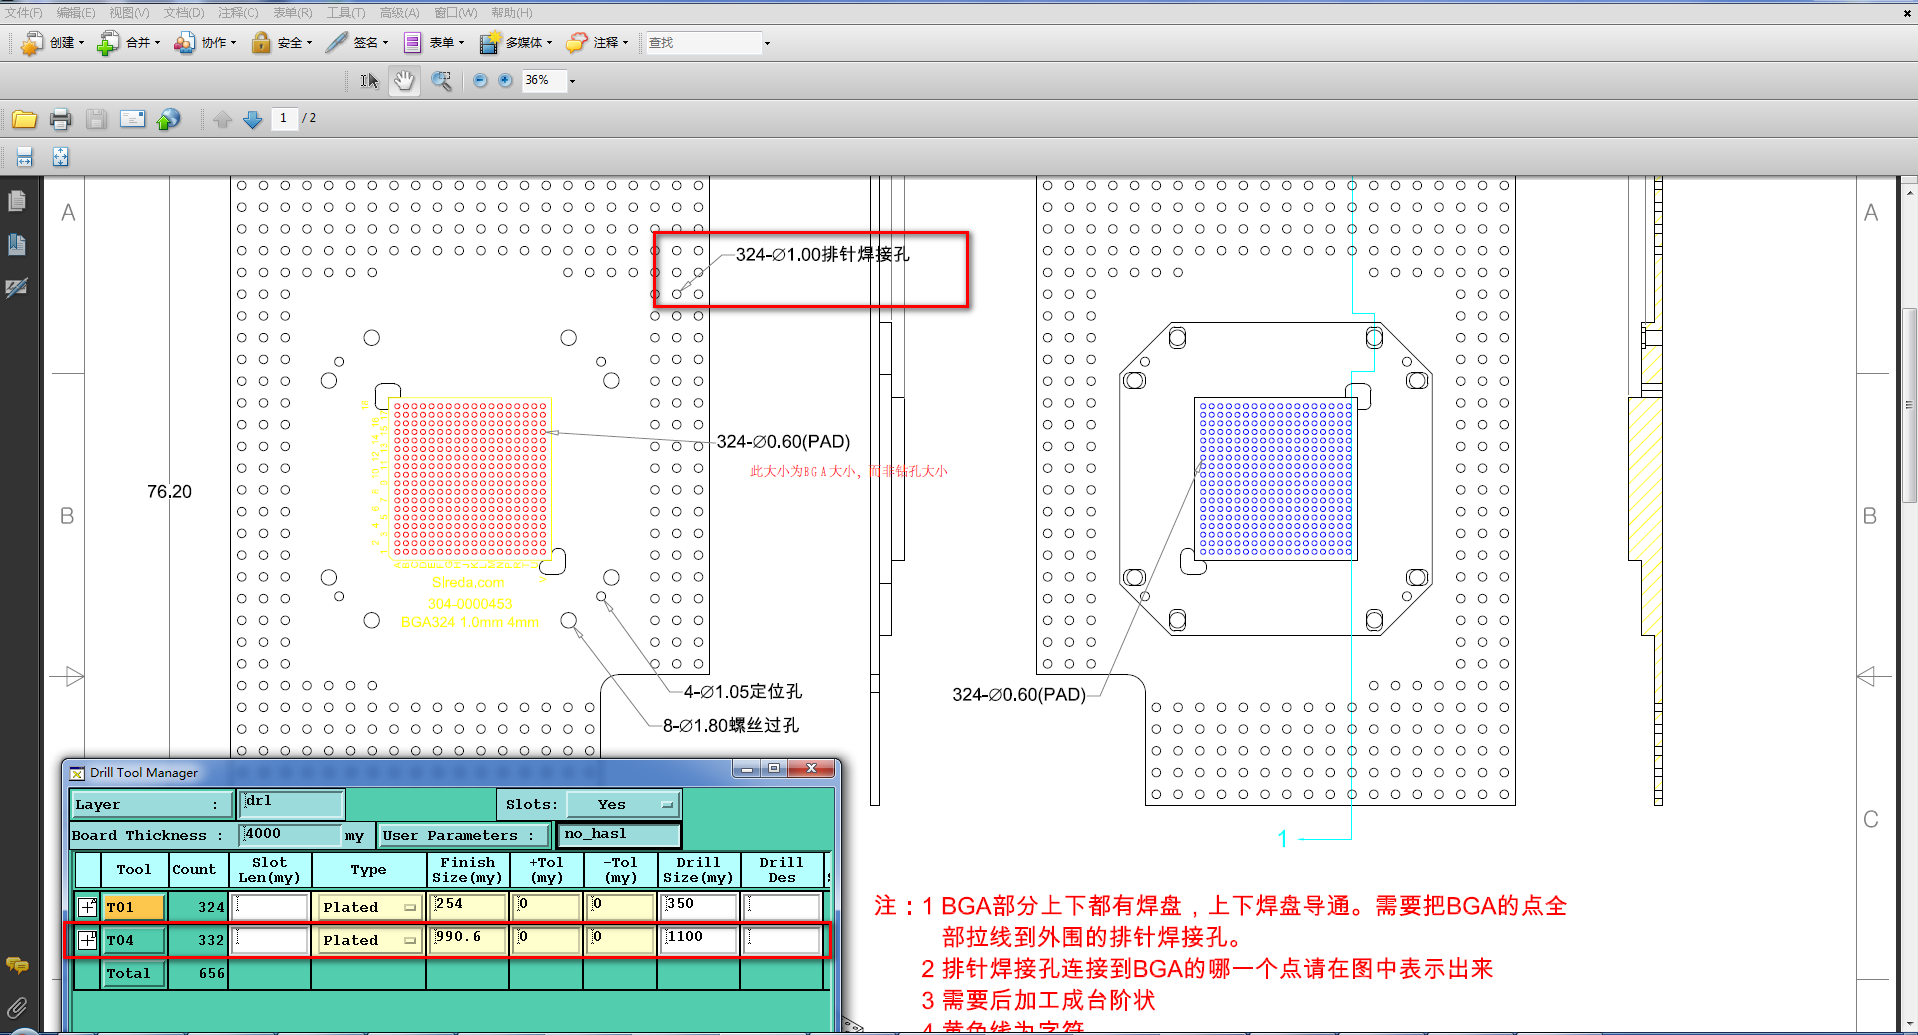1918x1035 pixels.
Task: Click the Layer button in Drill Tool Manager
Action: [152, 804]
